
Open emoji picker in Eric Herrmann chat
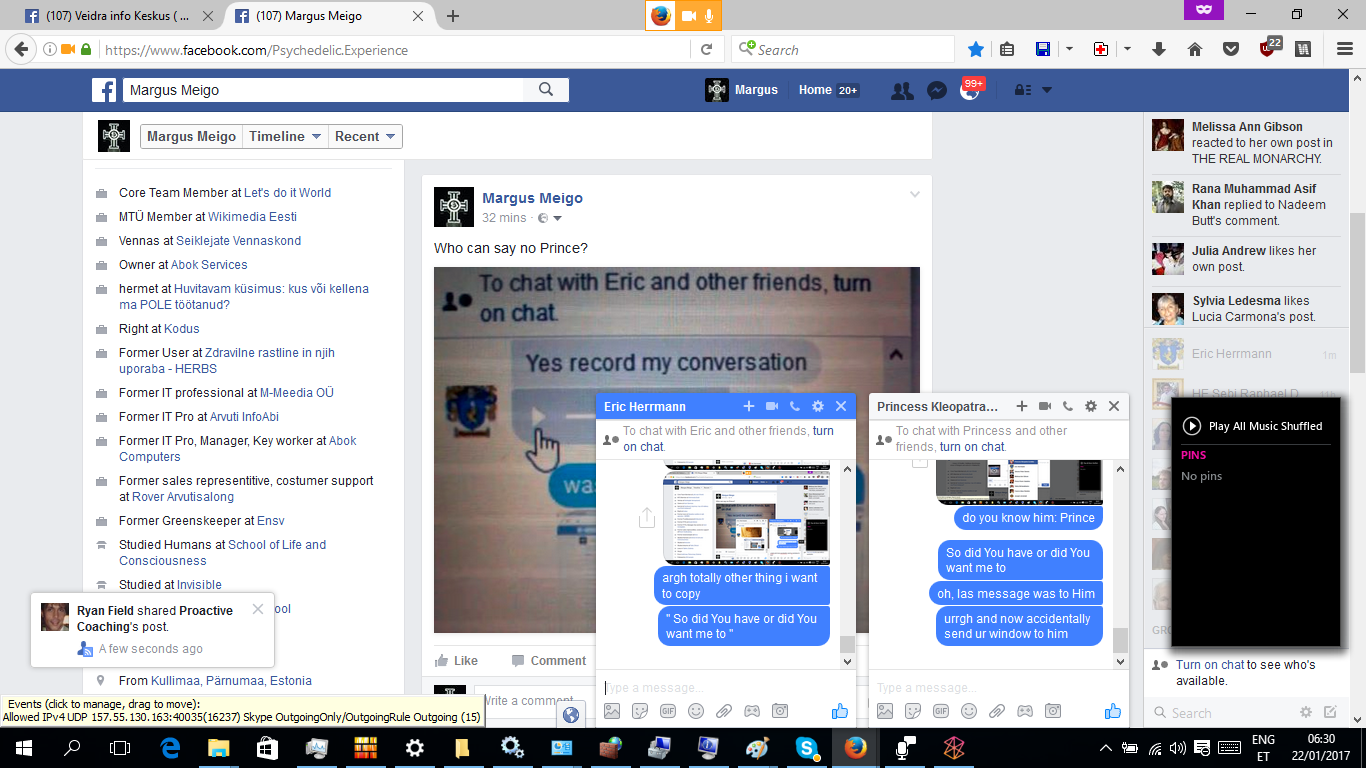point(696,711)
